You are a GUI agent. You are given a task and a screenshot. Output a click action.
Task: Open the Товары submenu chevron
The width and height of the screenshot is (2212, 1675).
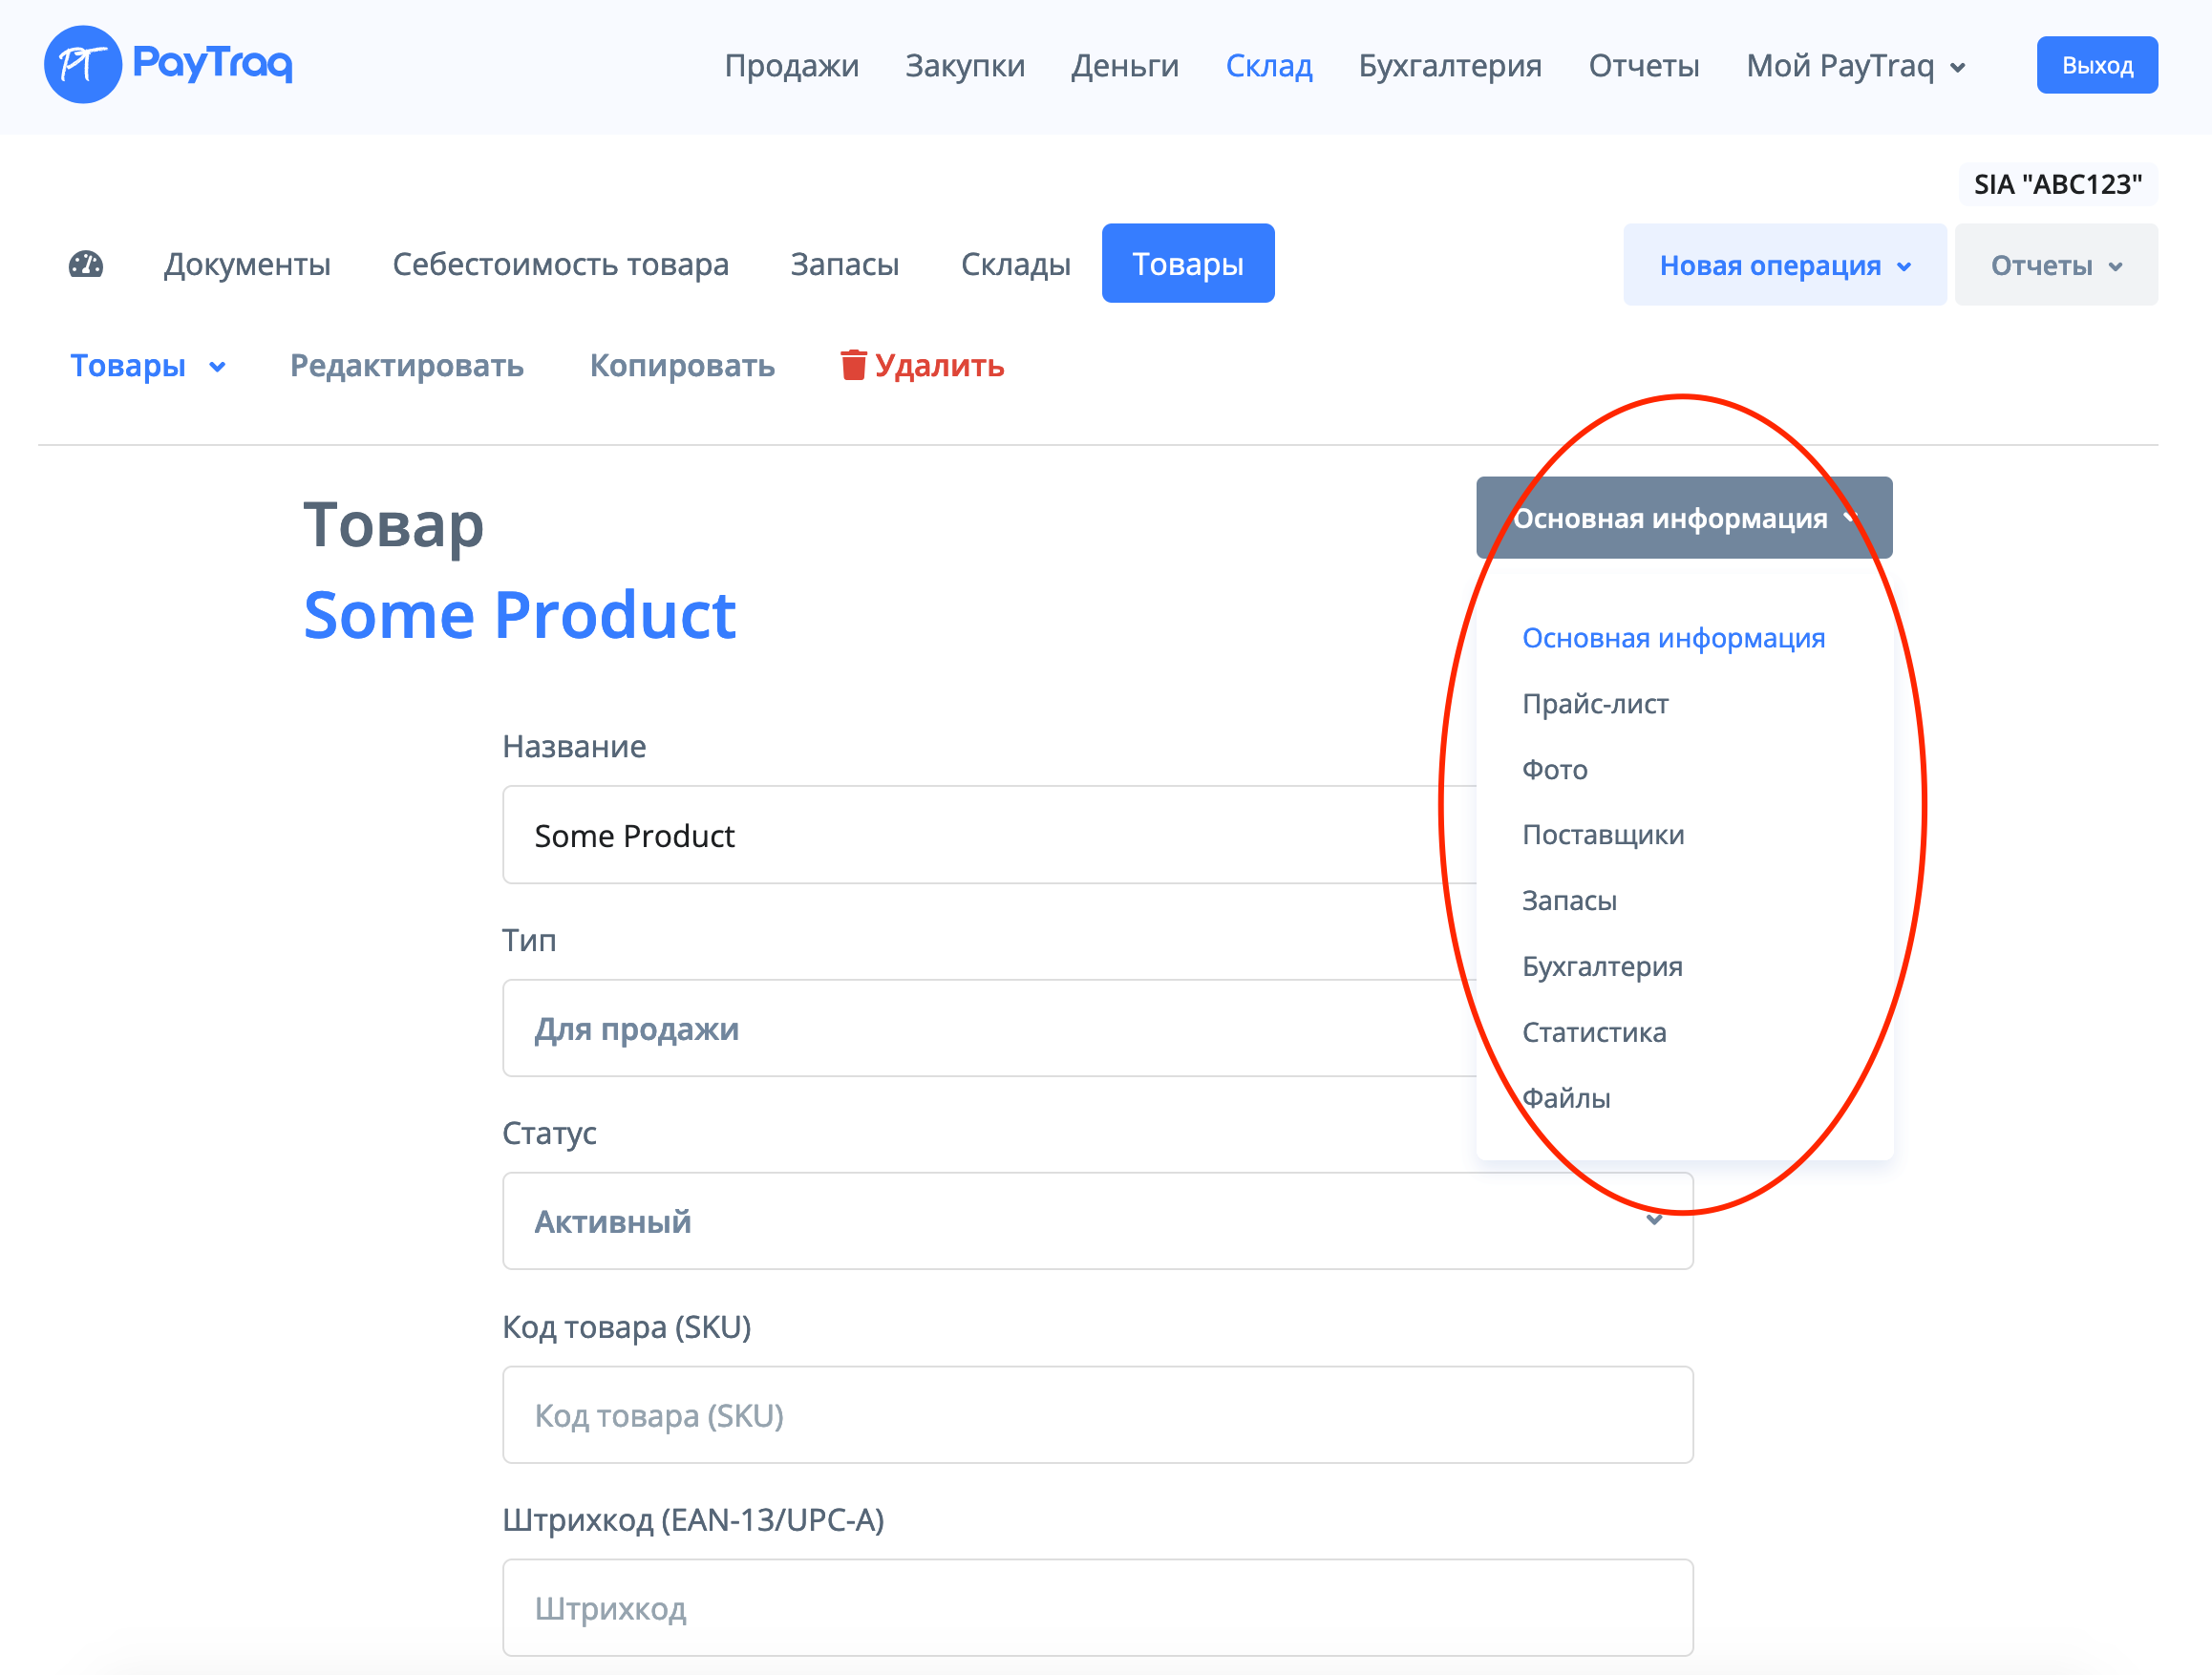click(x=217, y=367)
